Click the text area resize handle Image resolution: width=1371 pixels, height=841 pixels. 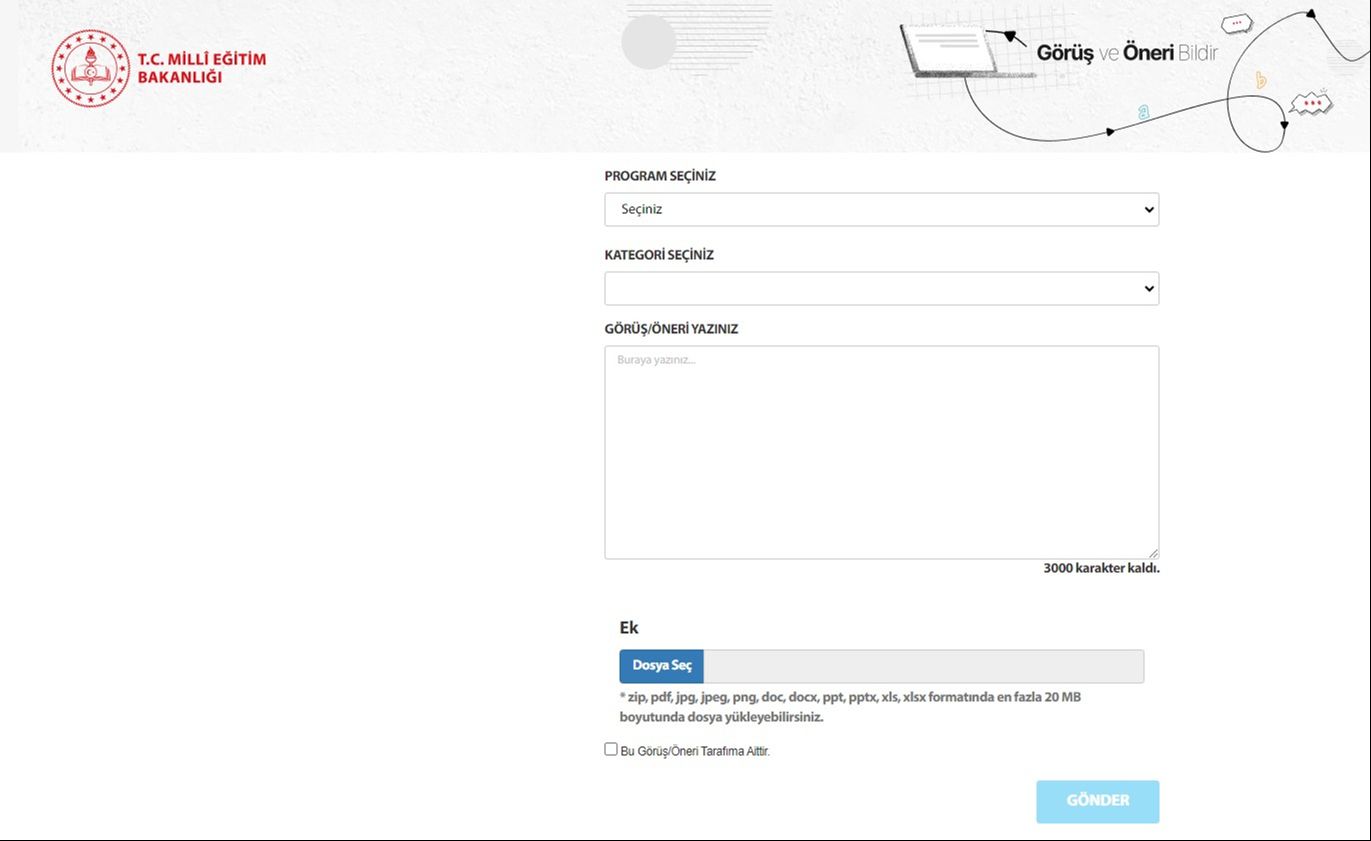pos(1153,553)
